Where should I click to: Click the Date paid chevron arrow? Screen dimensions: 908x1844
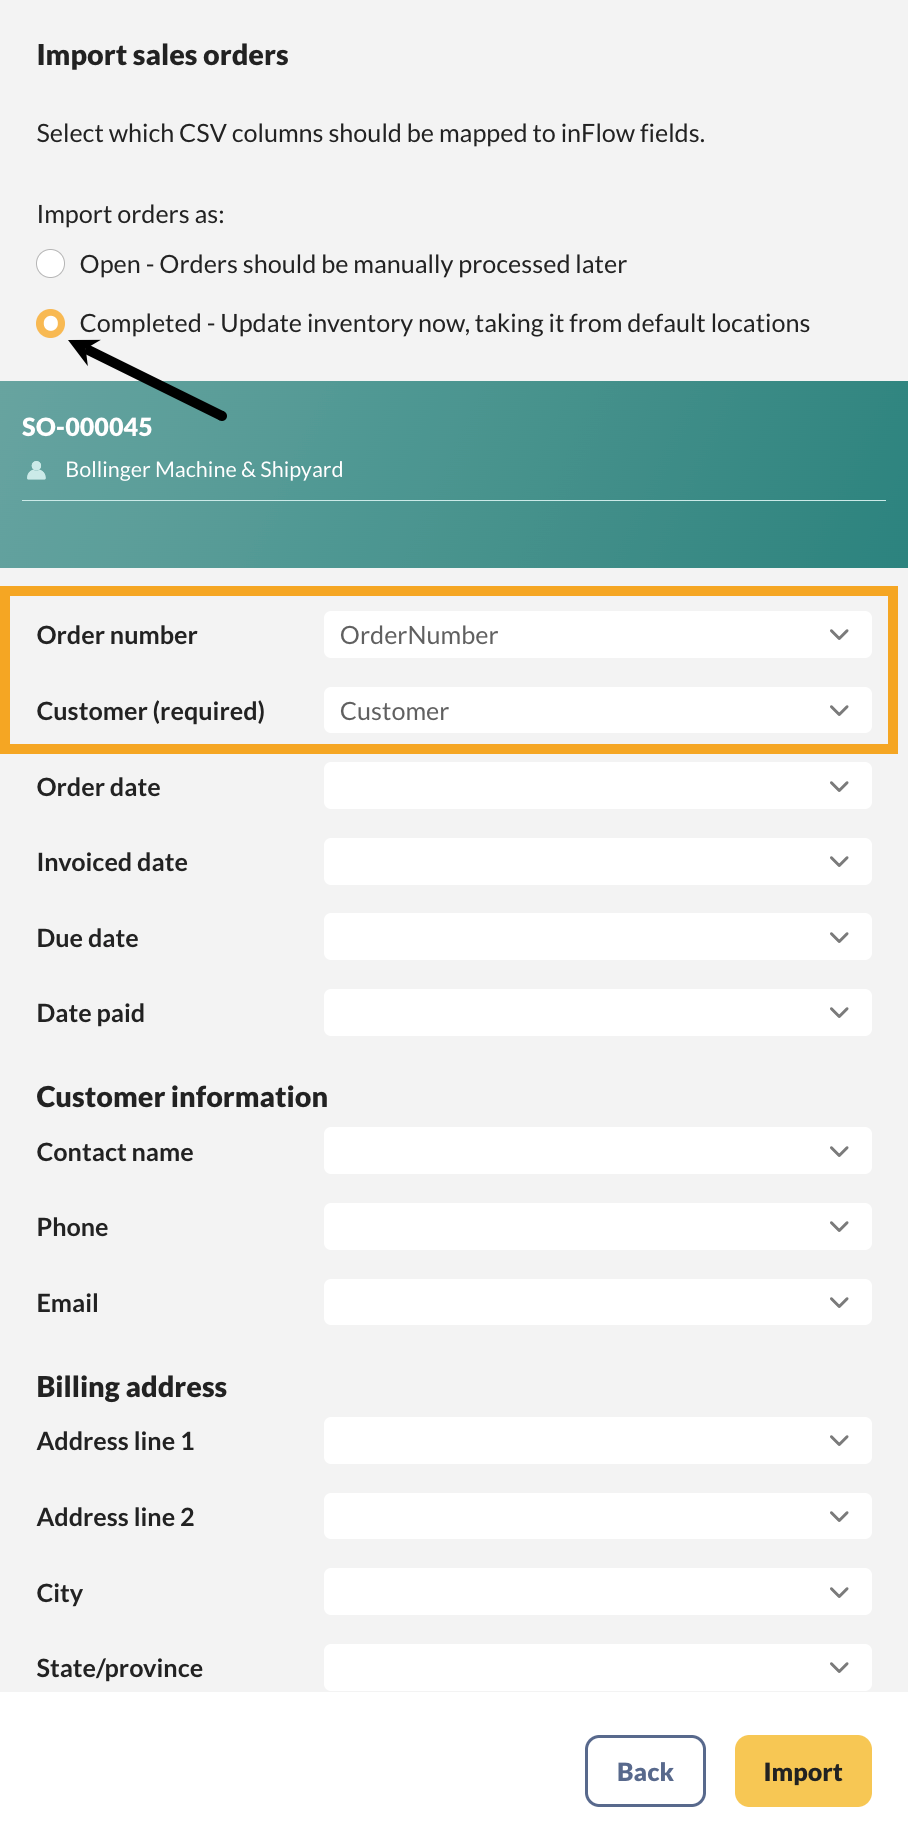(x=839, y=1013)
